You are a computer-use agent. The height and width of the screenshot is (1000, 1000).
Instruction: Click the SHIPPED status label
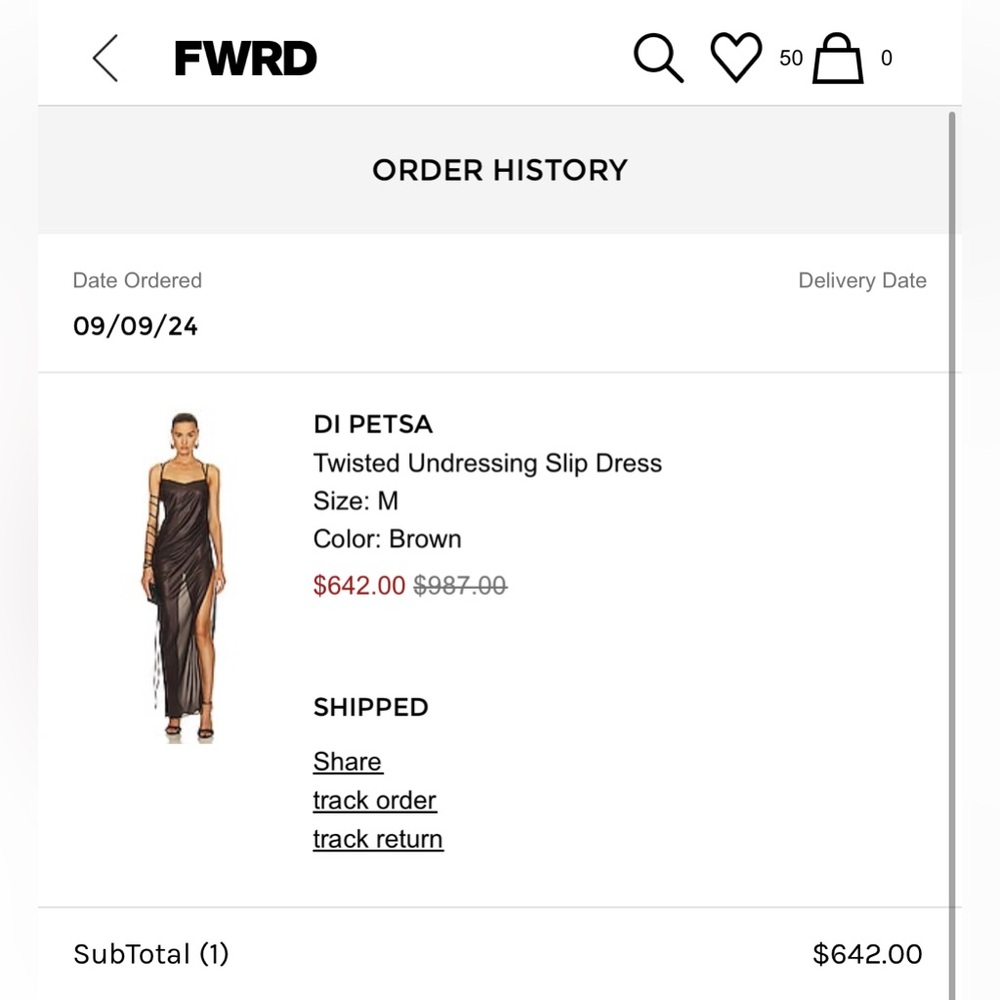point(371,707)
